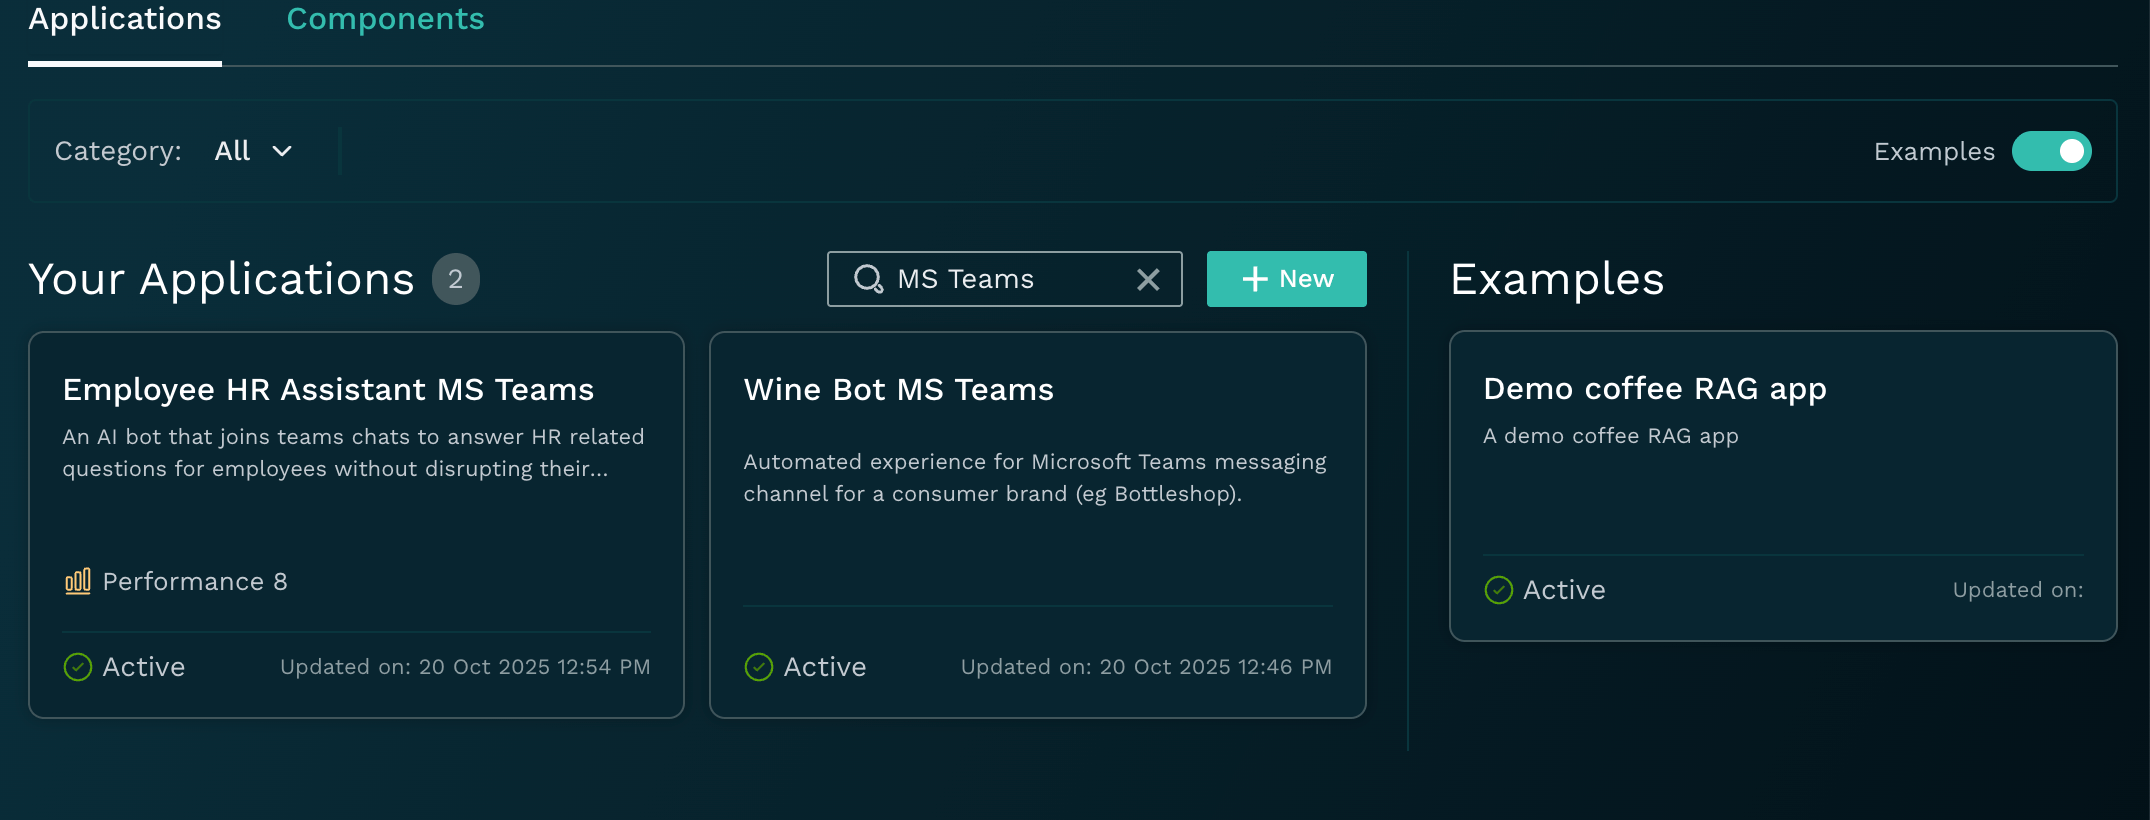
Task: Click Wine Bot description text
Action: point(1034,477)
